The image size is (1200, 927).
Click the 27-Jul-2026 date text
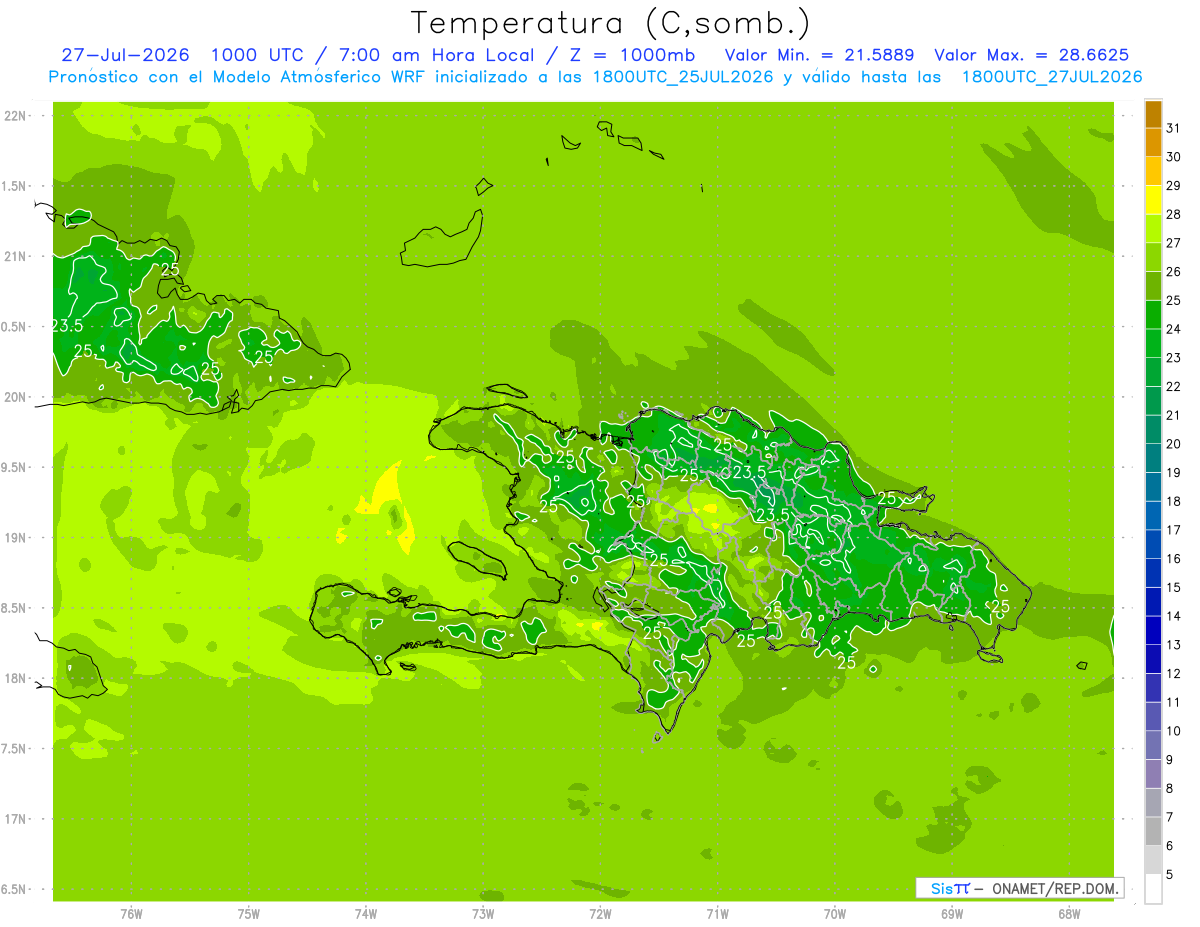(125, 55)
